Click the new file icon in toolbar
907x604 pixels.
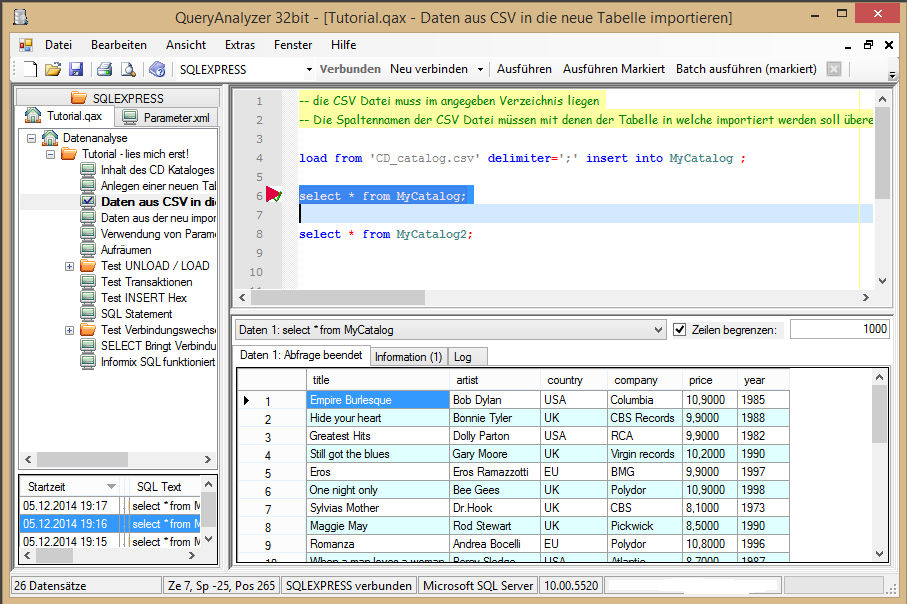coord(30,69)
